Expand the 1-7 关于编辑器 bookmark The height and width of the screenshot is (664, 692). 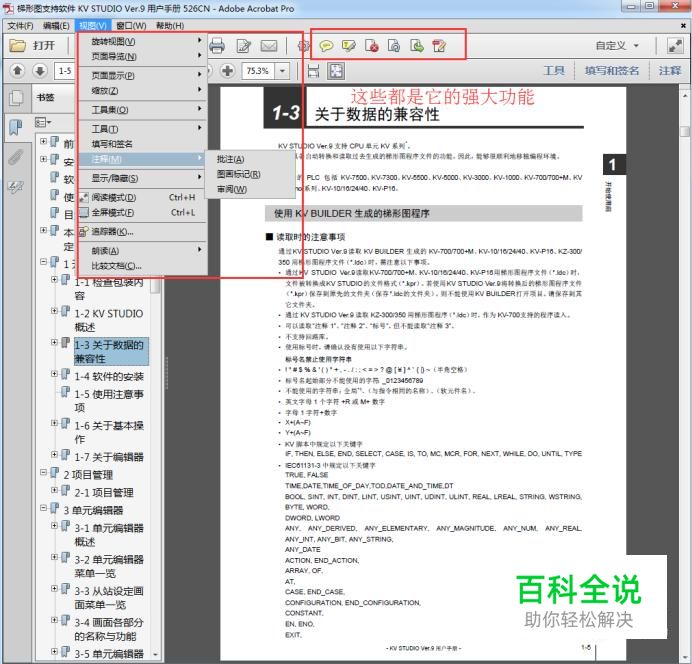point(54,454)
